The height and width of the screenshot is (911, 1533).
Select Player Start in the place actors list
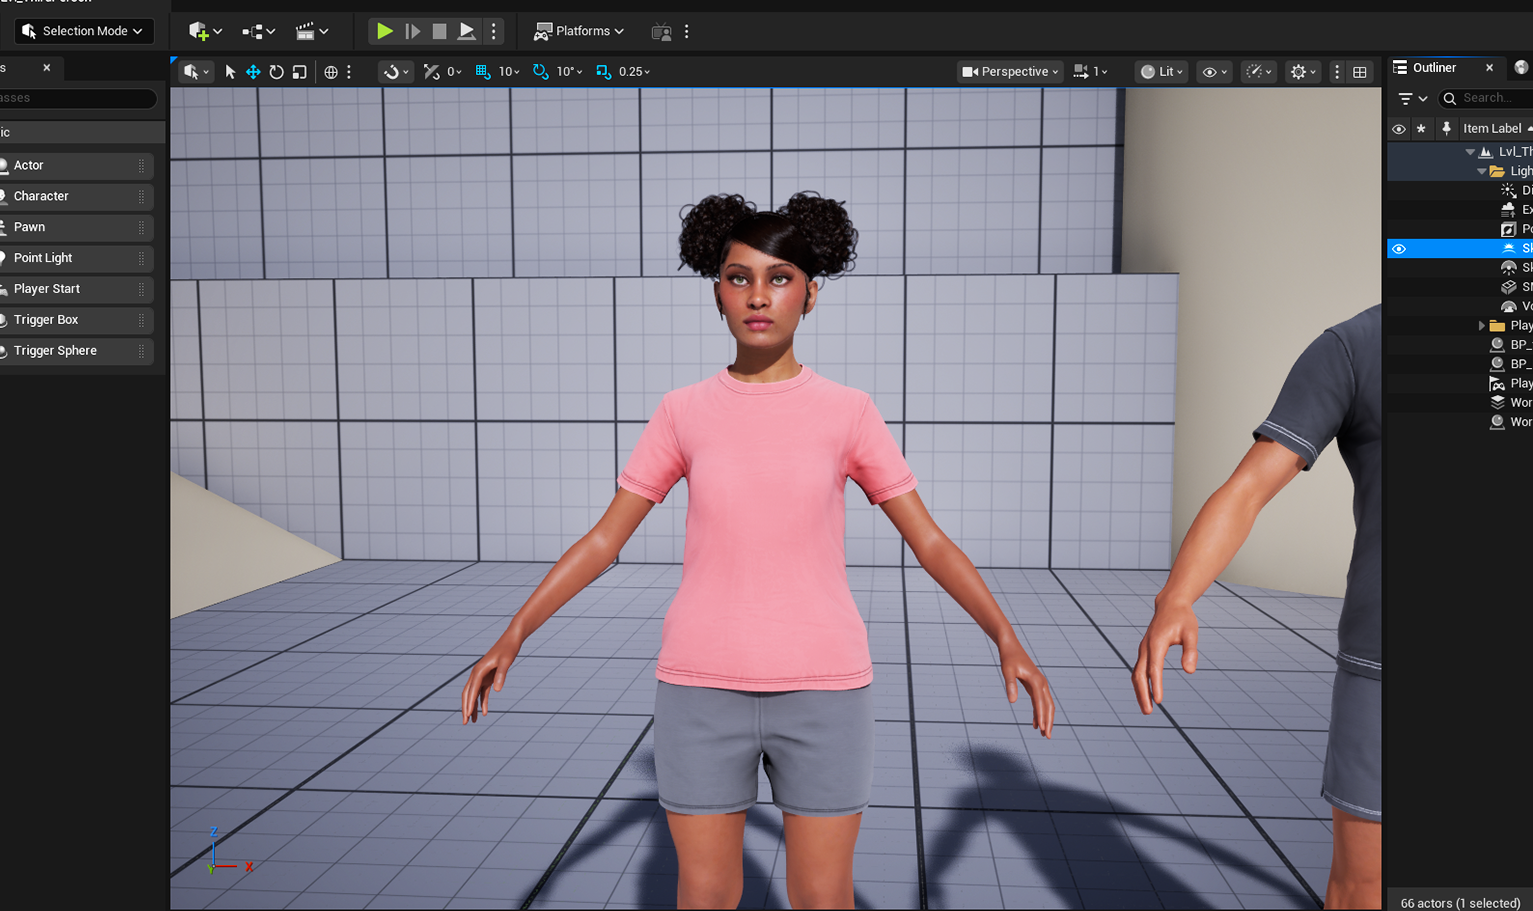pos(76,289)
